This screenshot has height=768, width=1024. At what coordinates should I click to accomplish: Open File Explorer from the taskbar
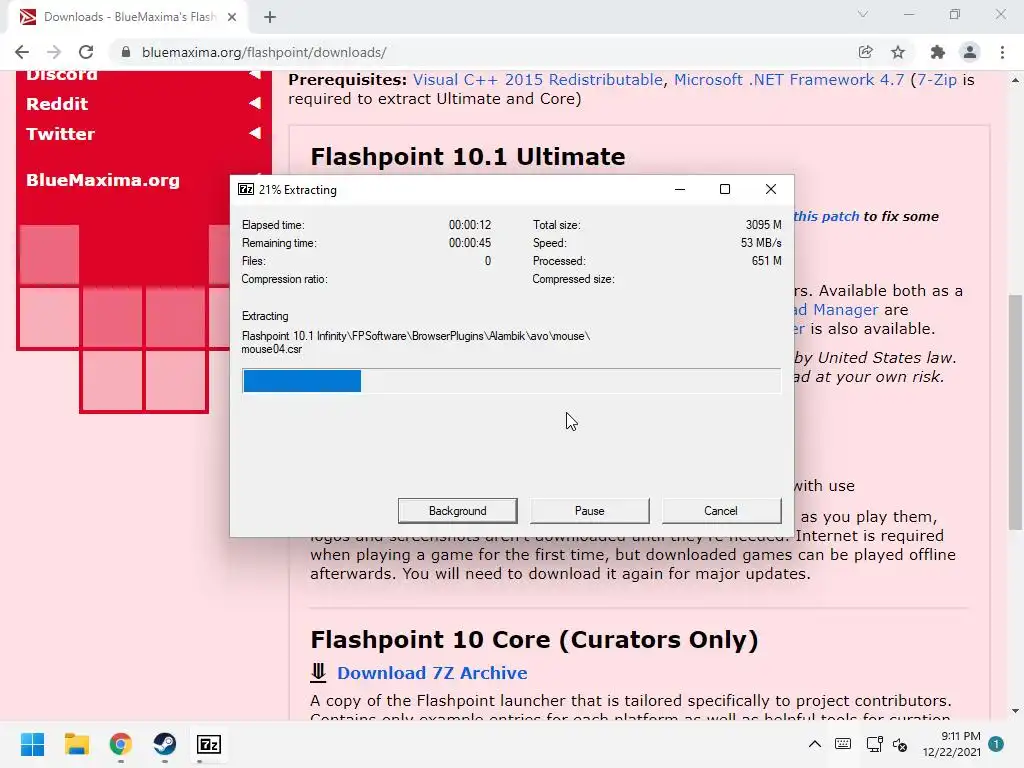coord(76,744)
